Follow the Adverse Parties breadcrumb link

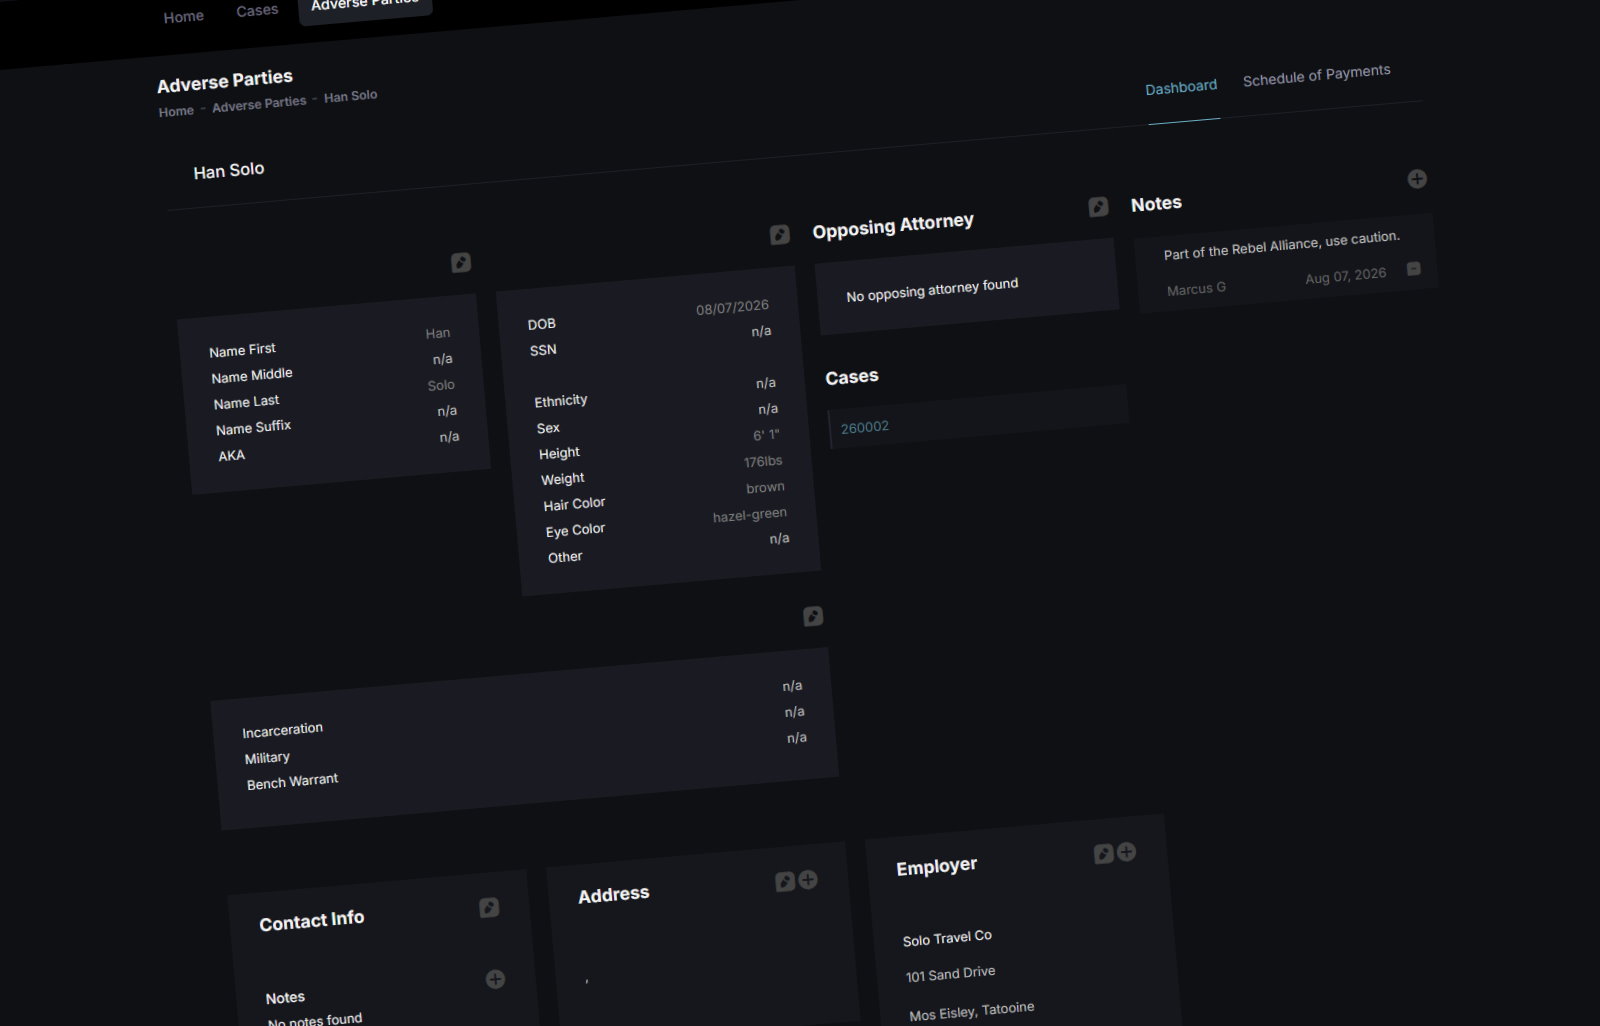(x=259, y=104)
